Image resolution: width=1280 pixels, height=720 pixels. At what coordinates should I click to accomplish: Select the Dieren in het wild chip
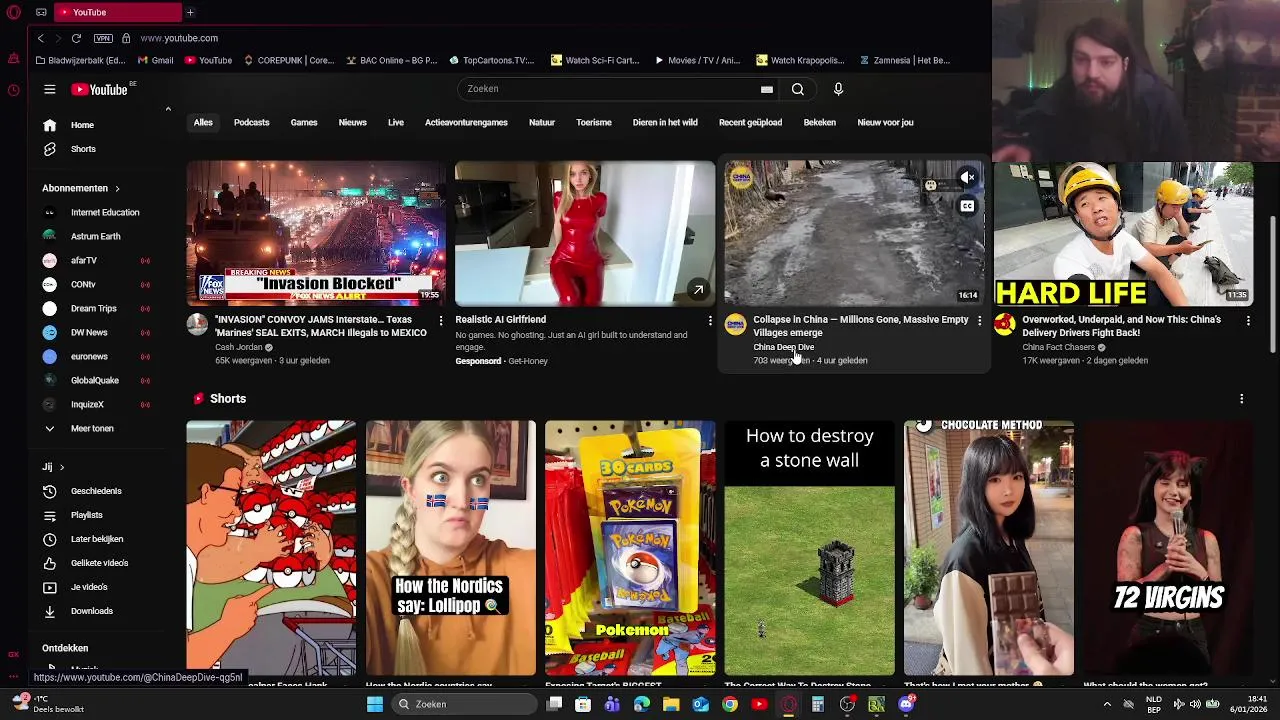click(665, 122)
